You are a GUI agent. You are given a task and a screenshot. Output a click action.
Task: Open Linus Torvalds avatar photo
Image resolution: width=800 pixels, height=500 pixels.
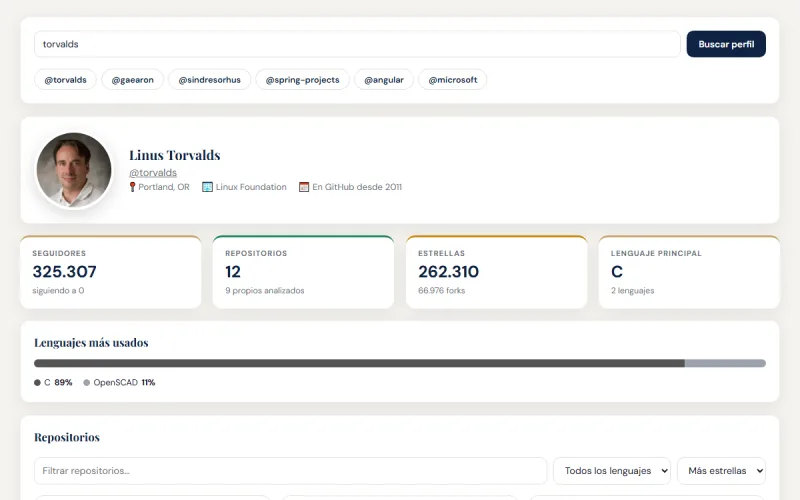pos(74,170)
